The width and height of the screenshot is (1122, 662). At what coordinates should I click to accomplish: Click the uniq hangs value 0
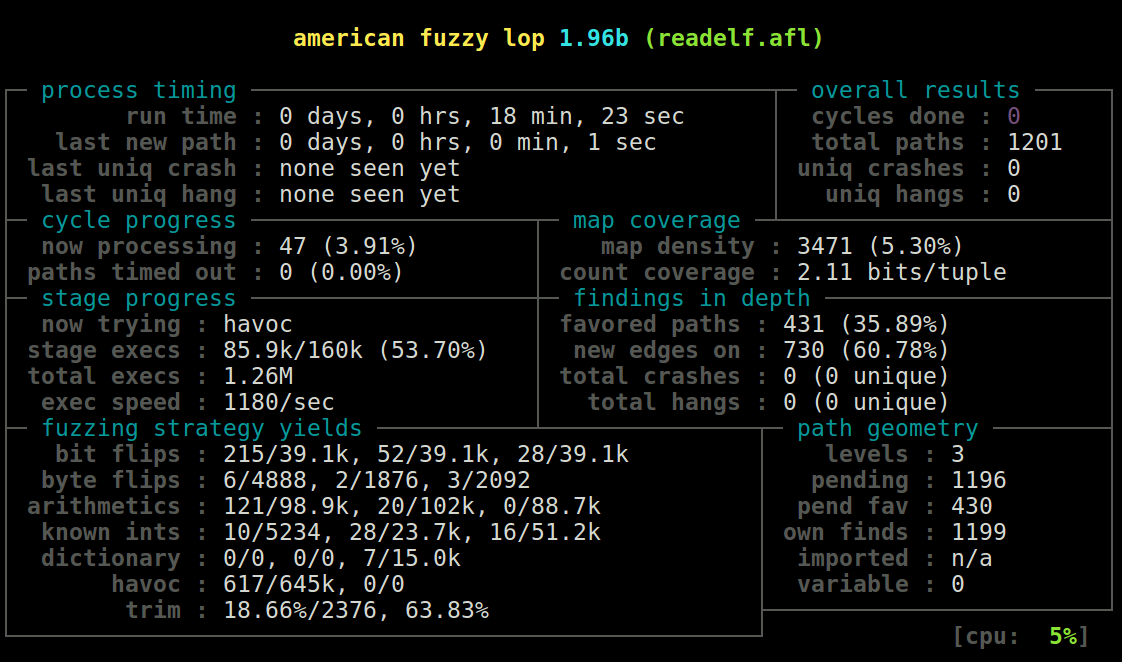pyautogui.click(x=1013, y=195)
